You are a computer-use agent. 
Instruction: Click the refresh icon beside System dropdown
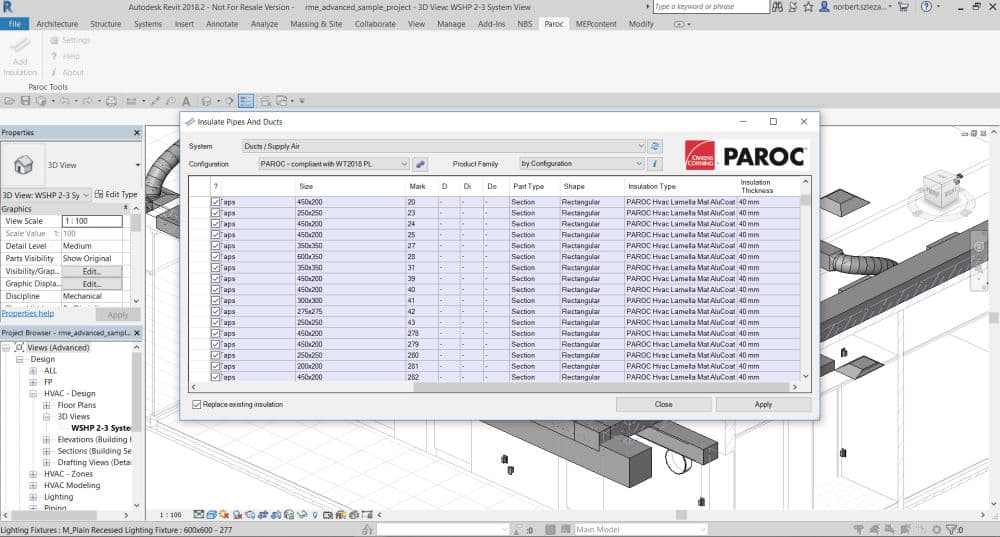click(655, 146)
